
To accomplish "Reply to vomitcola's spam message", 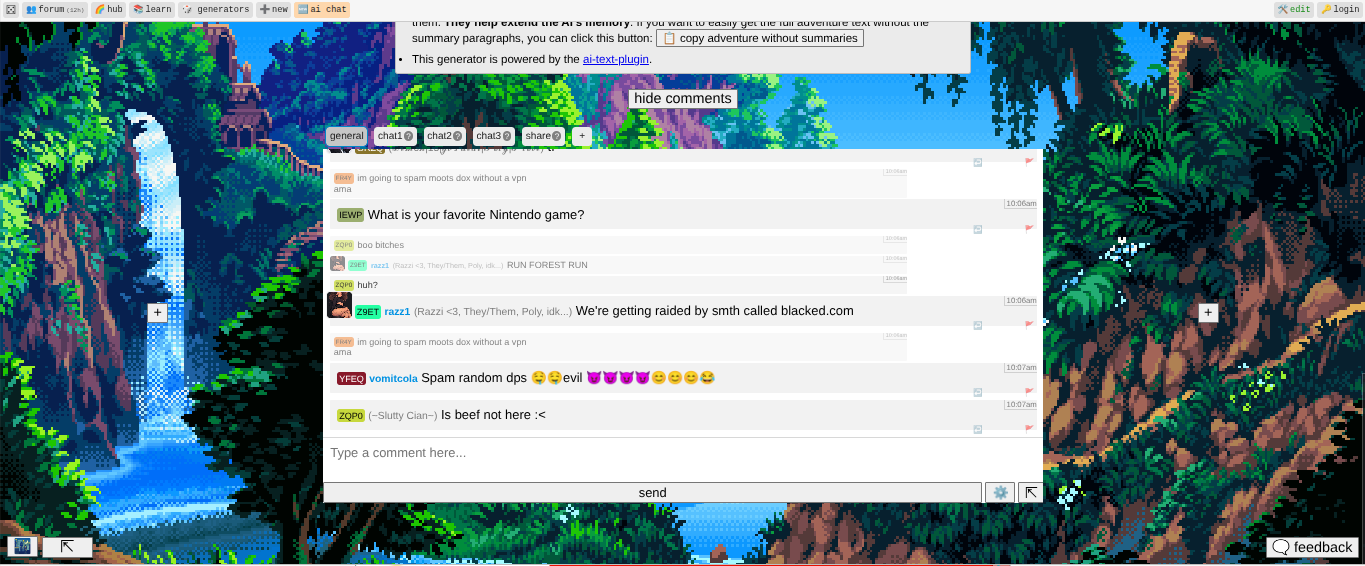I will 978,392.
